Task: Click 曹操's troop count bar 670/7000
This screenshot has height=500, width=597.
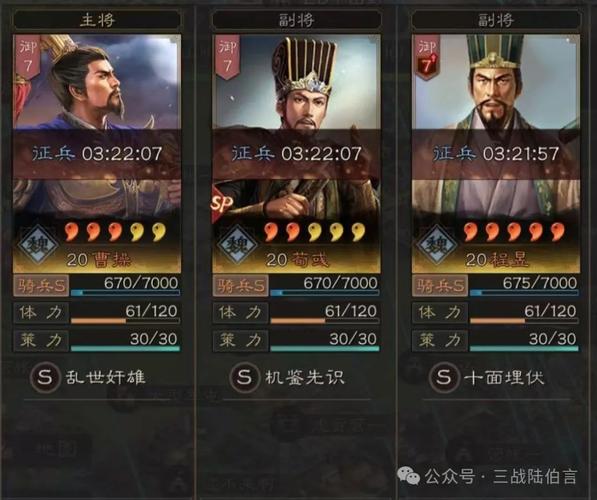Action: 125,286
